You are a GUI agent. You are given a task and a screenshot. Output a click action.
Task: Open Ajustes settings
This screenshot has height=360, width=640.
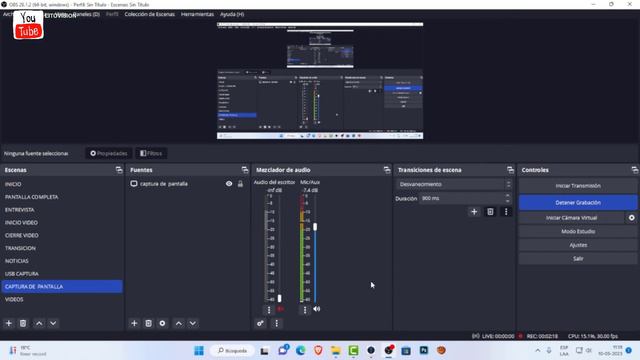578,245
